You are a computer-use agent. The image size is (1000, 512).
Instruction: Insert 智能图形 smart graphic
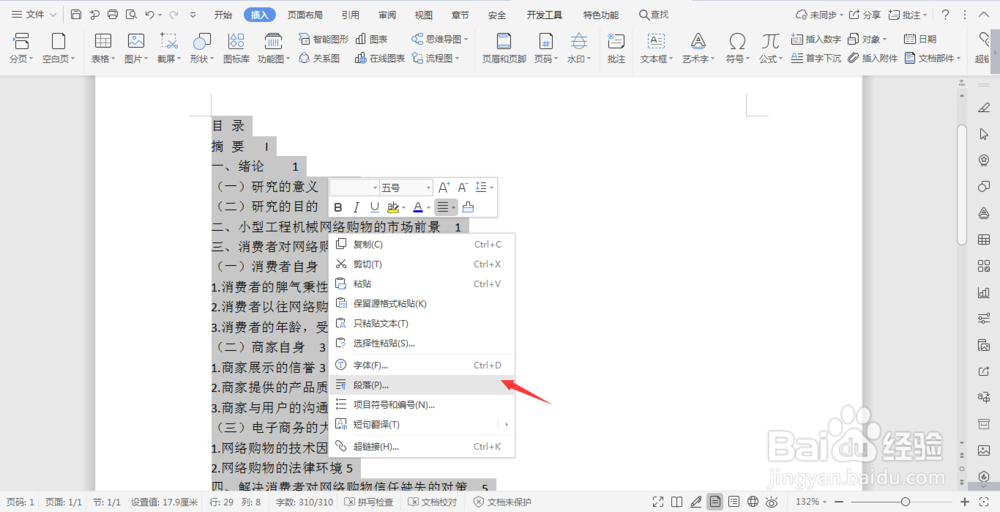323,39
